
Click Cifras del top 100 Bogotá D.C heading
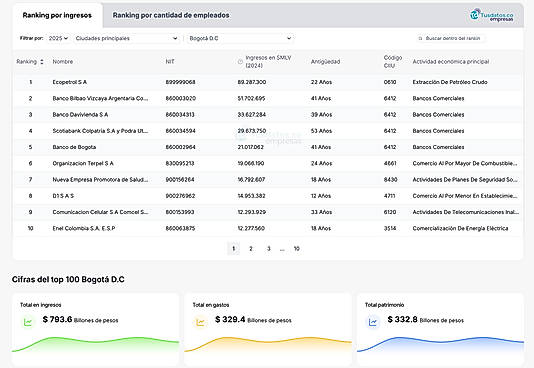point(68,279)
